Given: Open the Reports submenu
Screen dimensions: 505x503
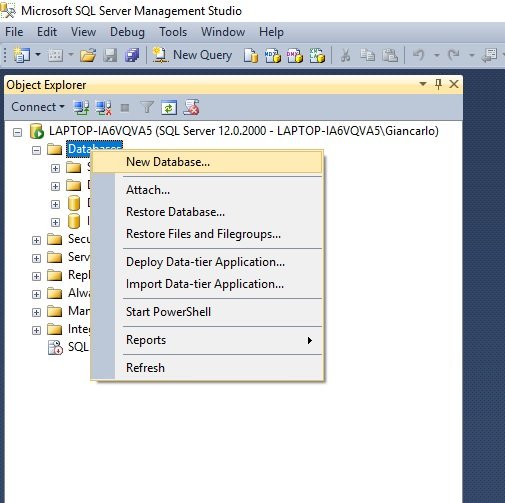Looking at the screenshot, I should click(x=207, y=340).
